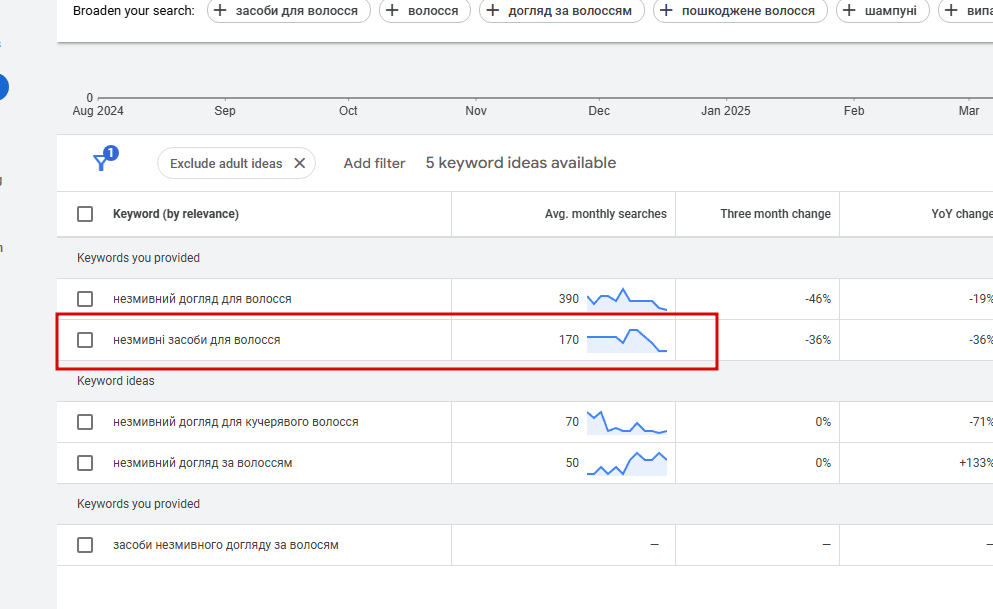Add 'волосся' suggestion chip

(x=425, y=10)
